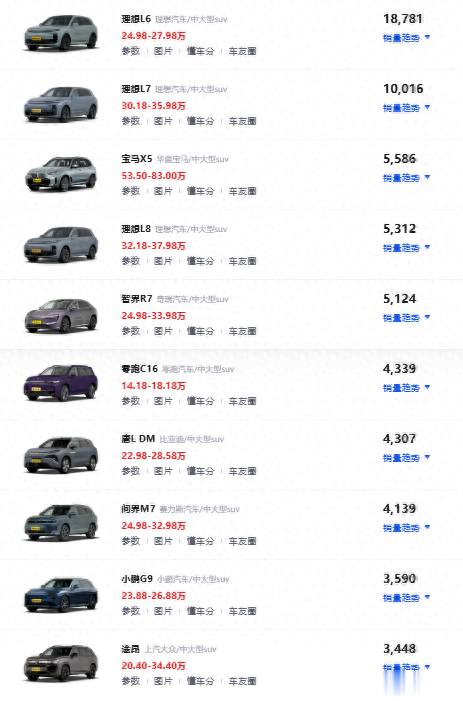Viewport: 463px width, 701px height.
Task: Expand 销量趋势 dropdown for 理想L6
Action: coord(406,38)
